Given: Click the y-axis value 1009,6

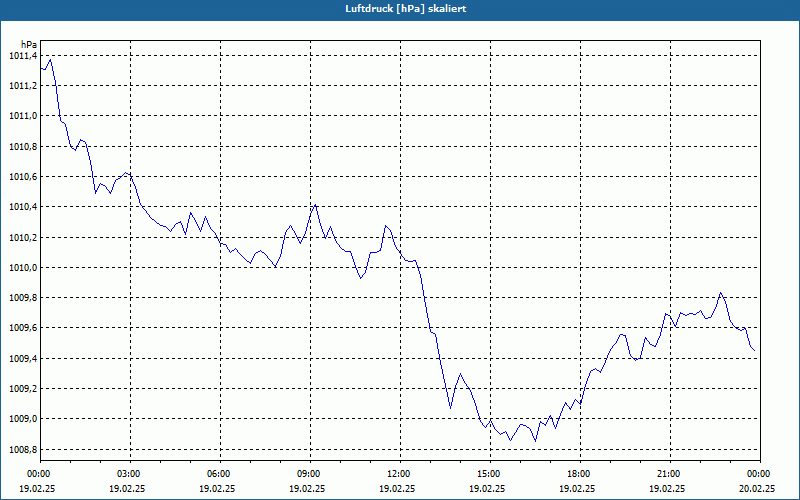Looking at the screenshot, I should 23,328.
